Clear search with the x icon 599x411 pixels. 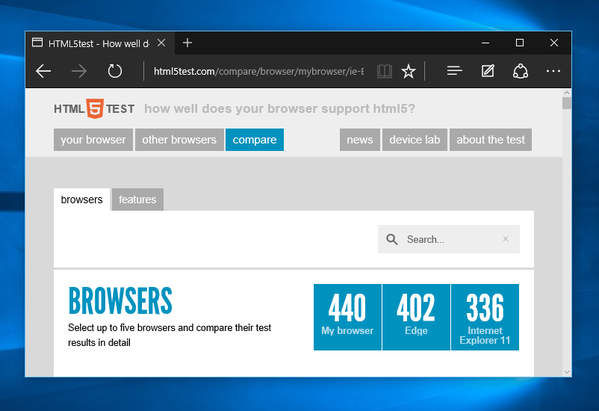pos(505,239)
